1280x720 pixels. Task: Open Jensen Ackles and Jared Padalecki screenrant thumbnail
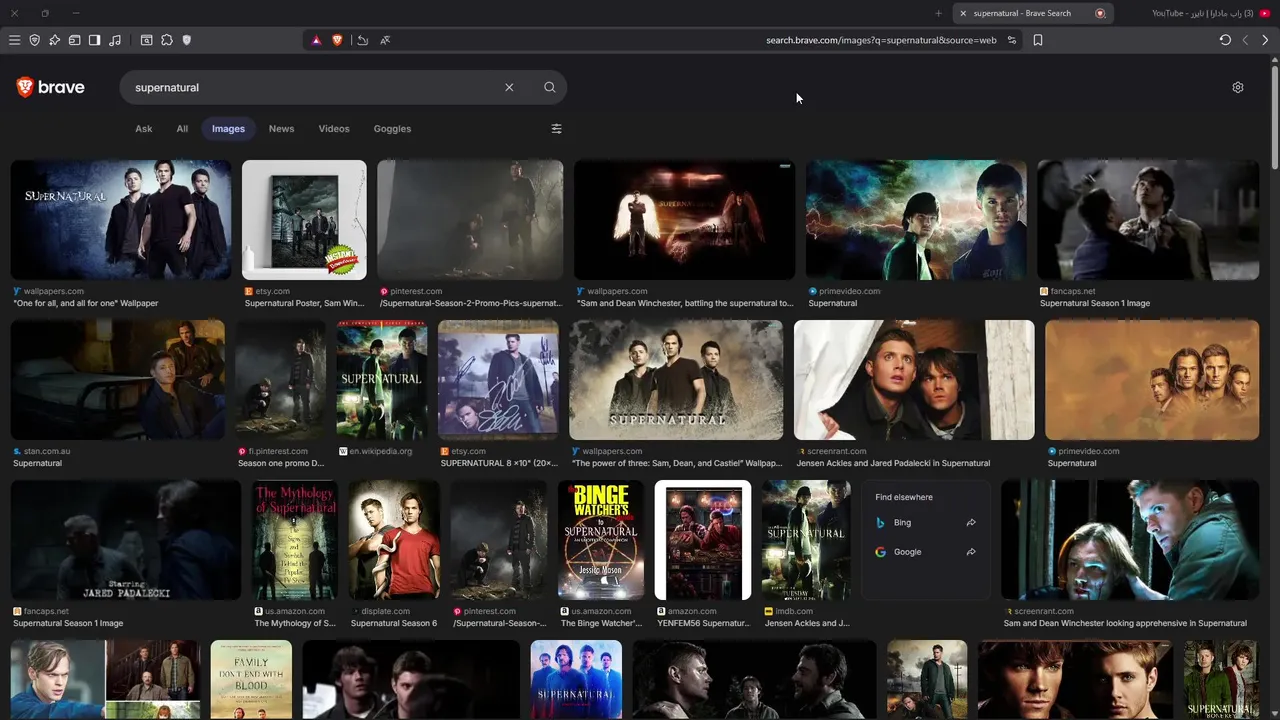pyautogui.click(x=914, y=380)
